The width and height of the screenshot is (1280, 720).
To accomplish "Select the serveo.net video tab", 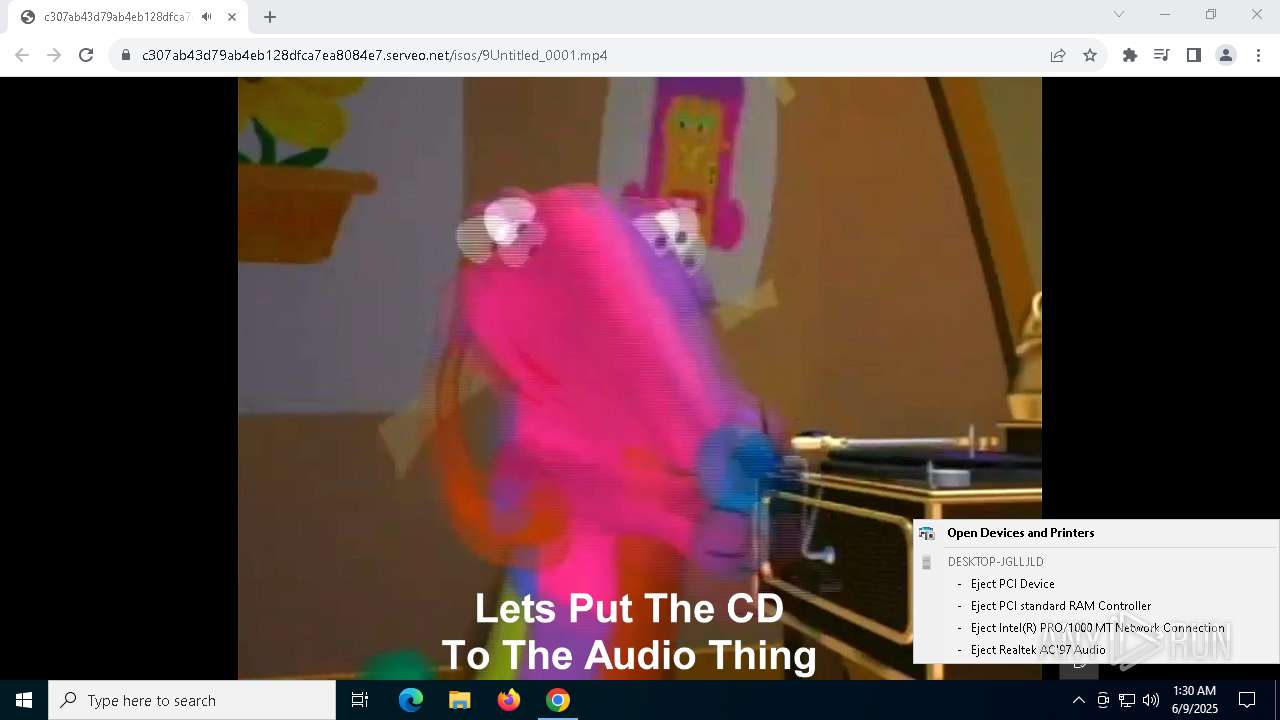I will pyautogui.click(x=128, y=17).
